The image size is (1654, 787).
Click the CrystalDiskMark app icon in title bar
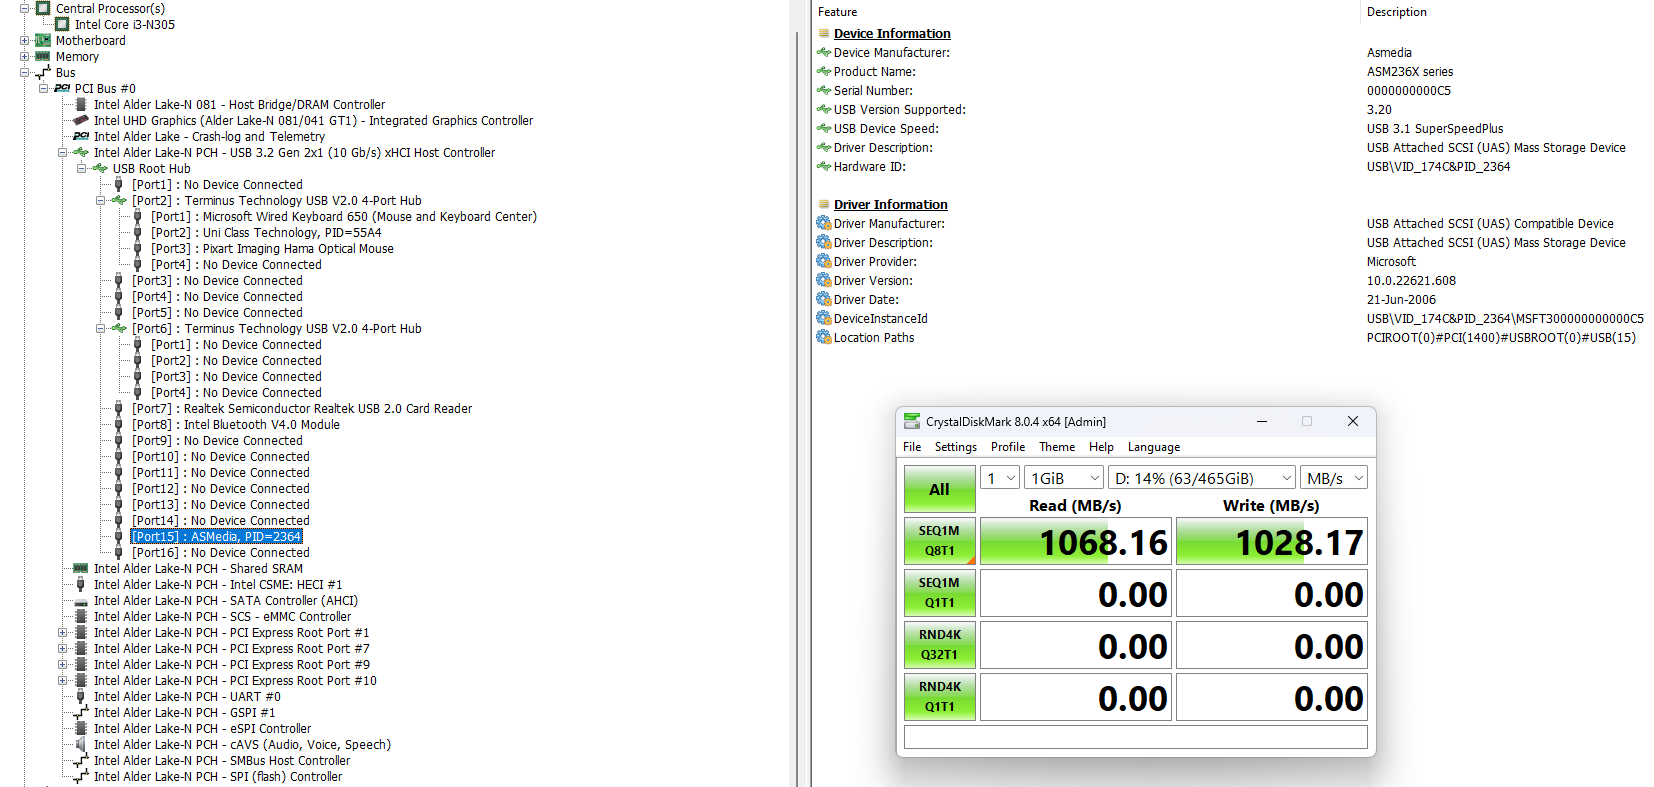coord(912,421)
